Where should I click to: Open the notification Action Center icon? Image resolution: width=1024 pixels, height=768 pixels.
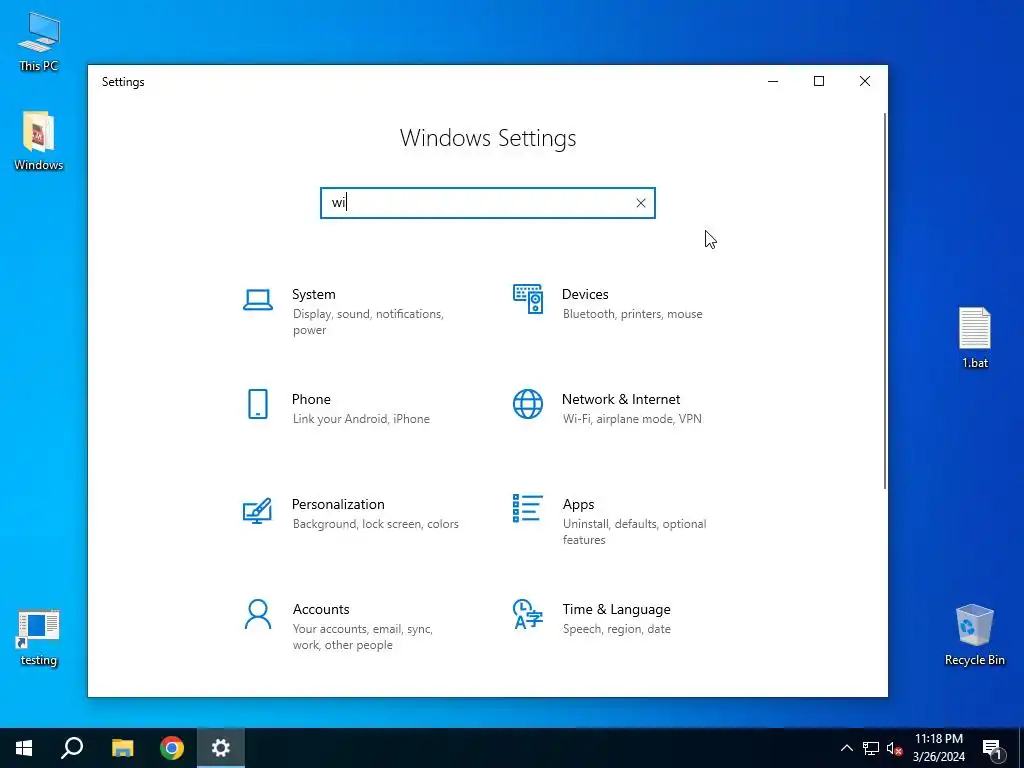click(x=993, y=748)
